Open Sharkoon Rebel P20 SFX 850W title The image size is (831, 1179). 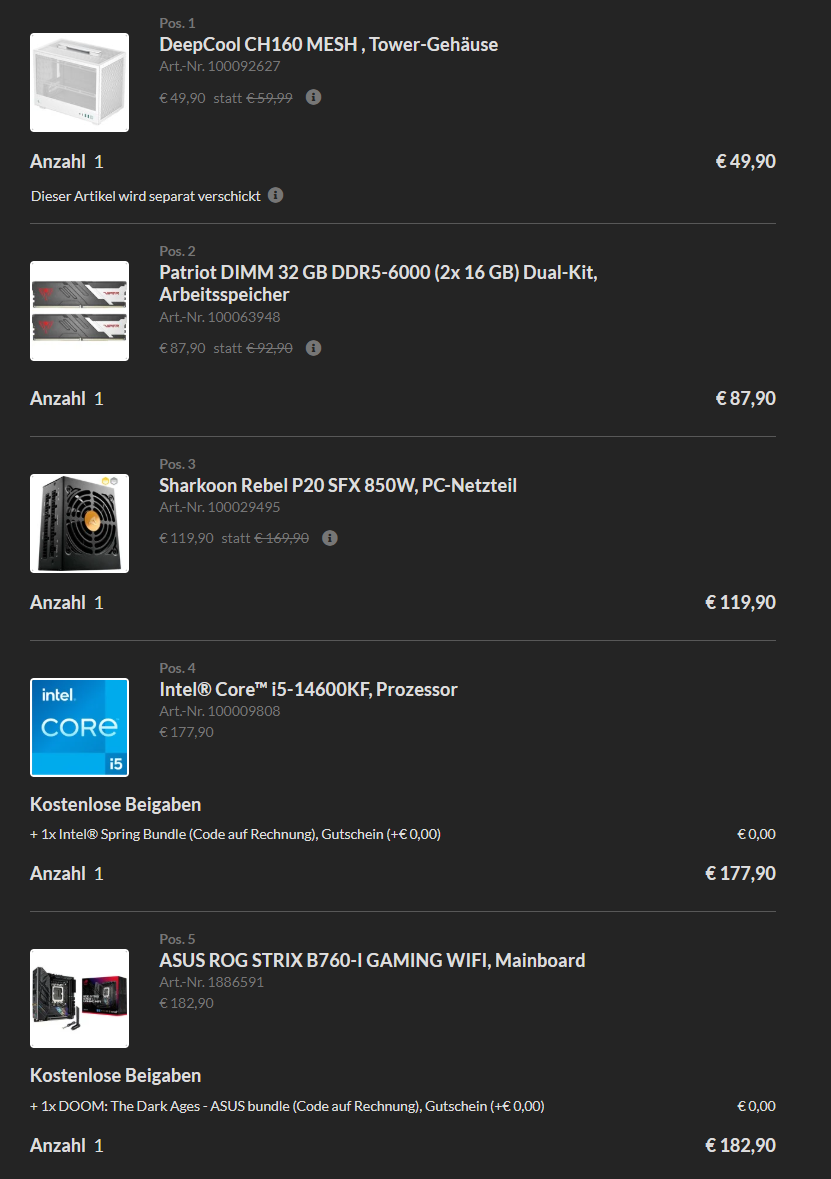point(338,485)
